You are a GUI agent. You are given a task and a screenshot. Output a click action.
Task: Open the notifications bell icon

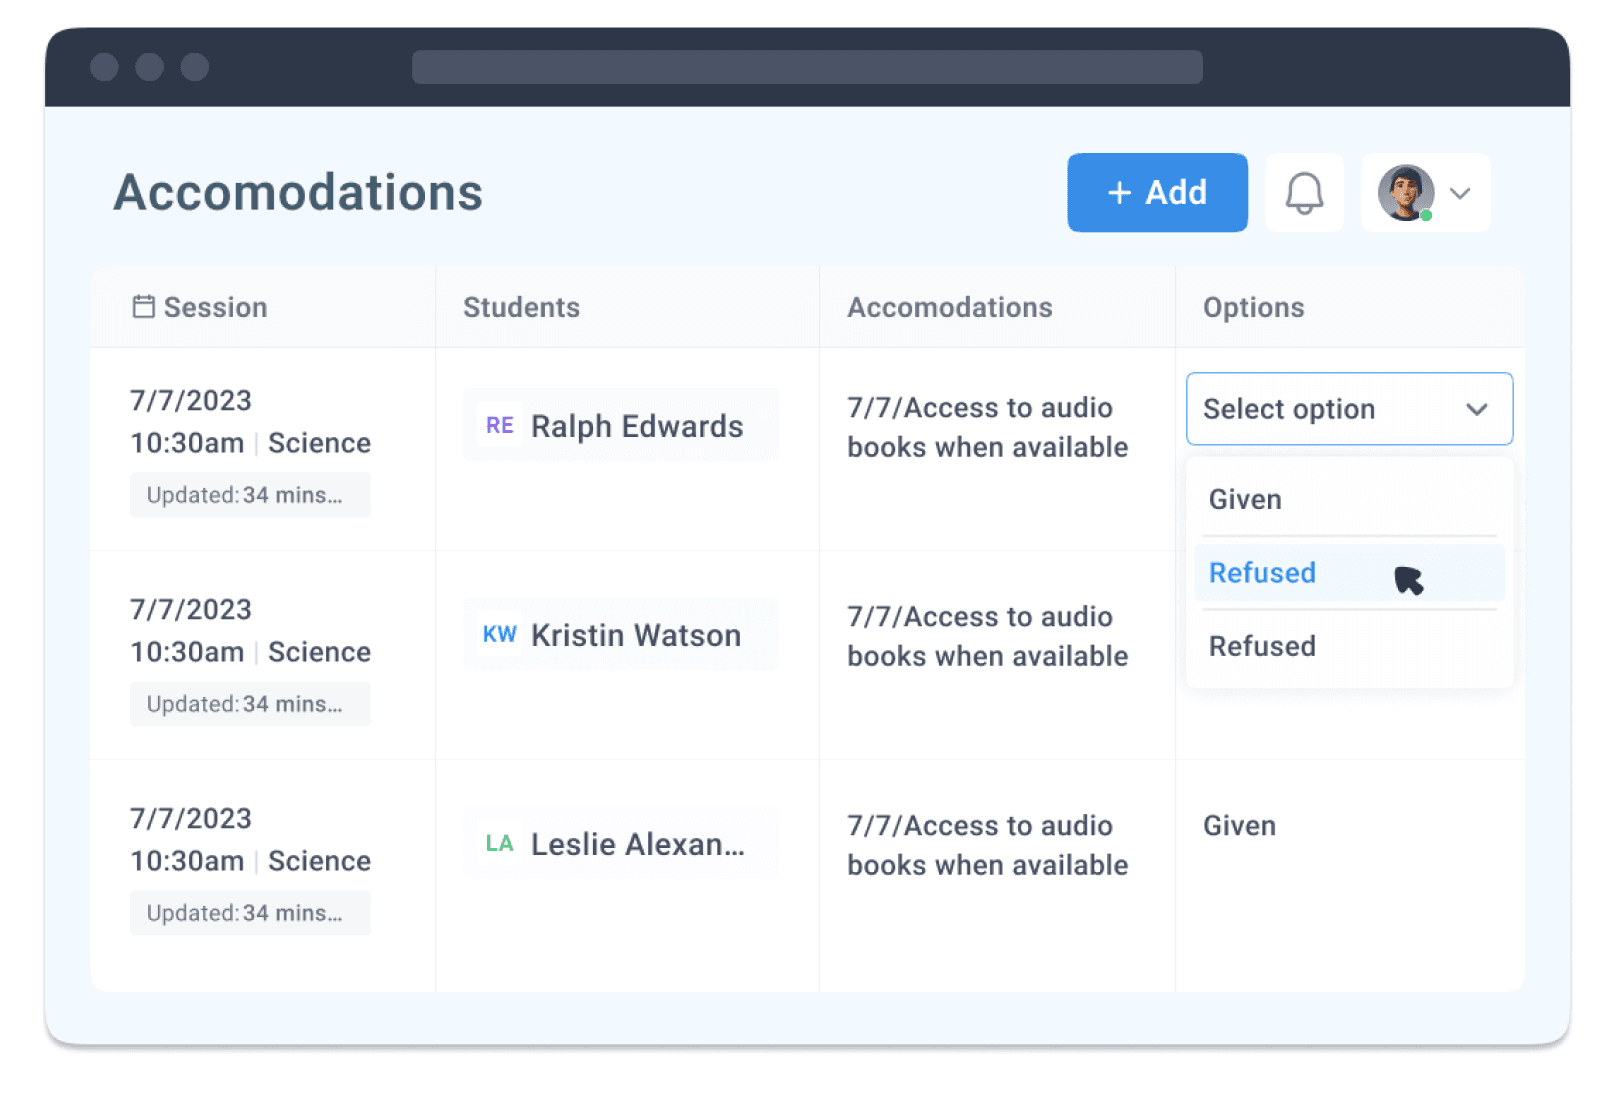pos(1304,193)
